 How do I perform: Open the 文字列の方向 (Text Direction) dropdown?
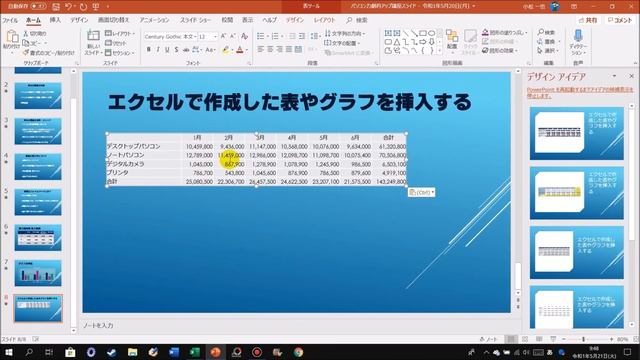[345, 33]
